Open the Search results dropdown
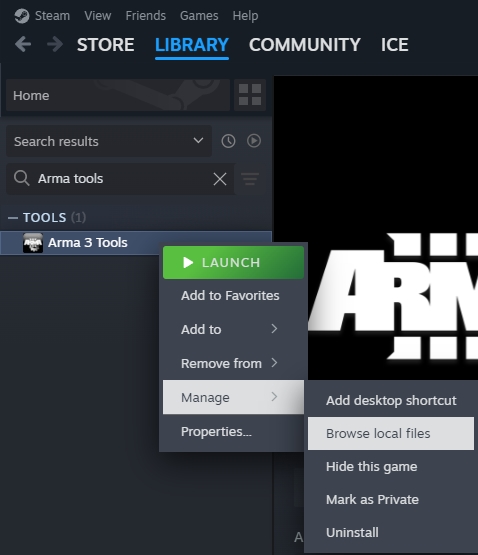Screen dimensions: 478x555 [x=109, y=141]
